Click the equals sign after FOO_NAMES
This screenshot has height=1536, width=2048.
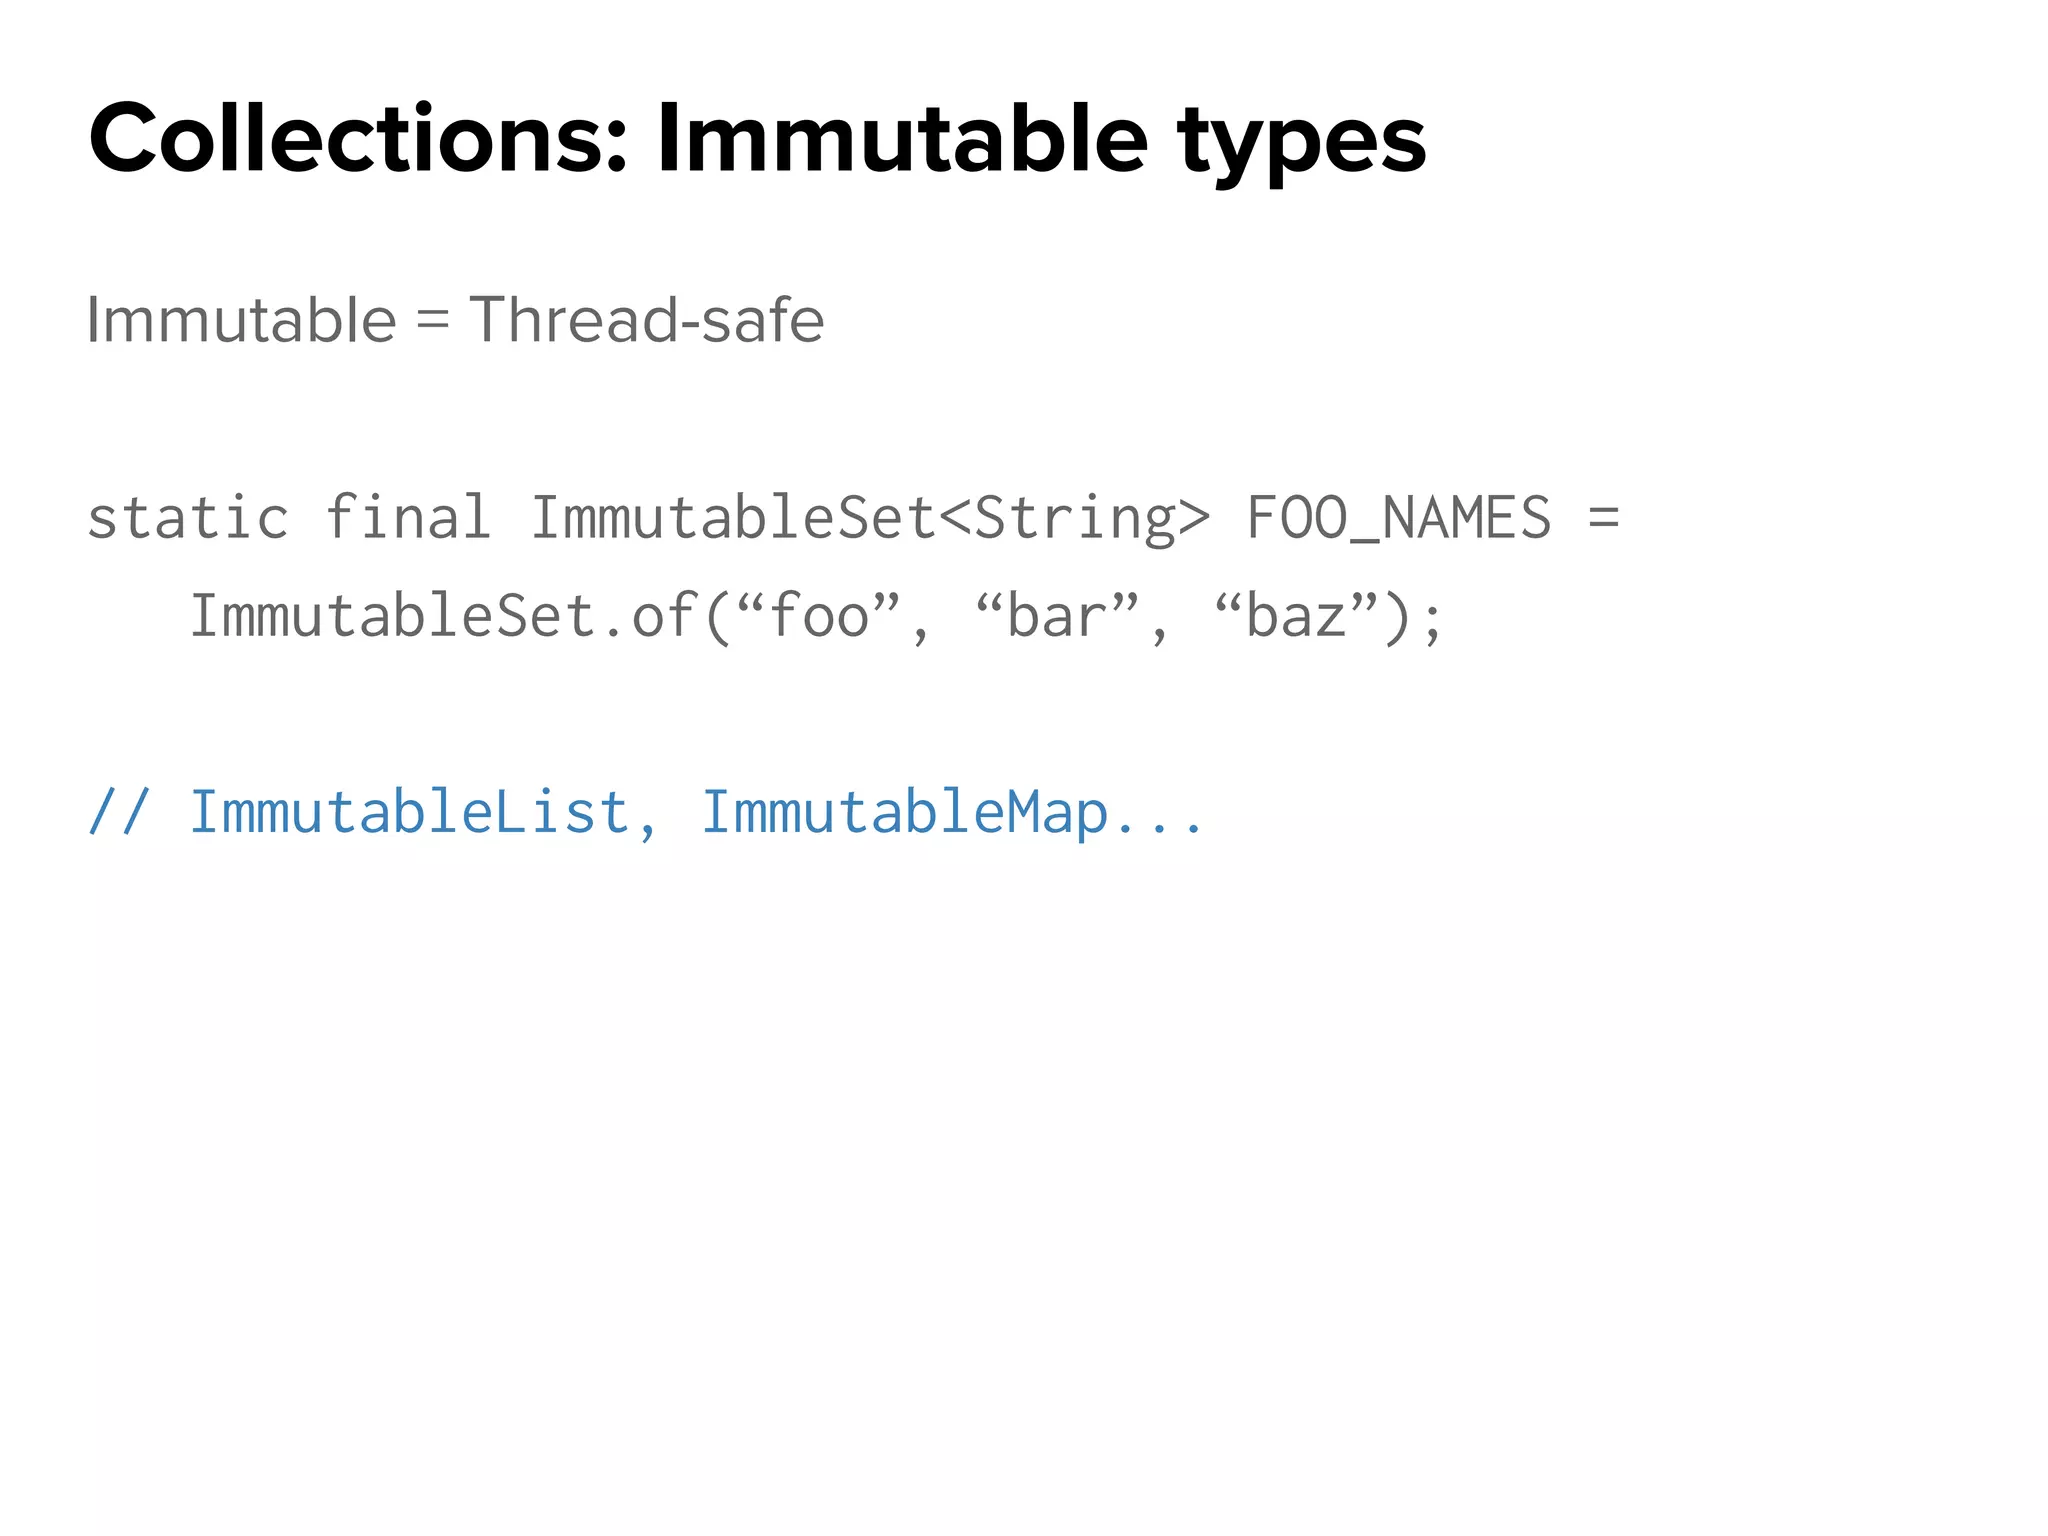(x=1603, y=518)
